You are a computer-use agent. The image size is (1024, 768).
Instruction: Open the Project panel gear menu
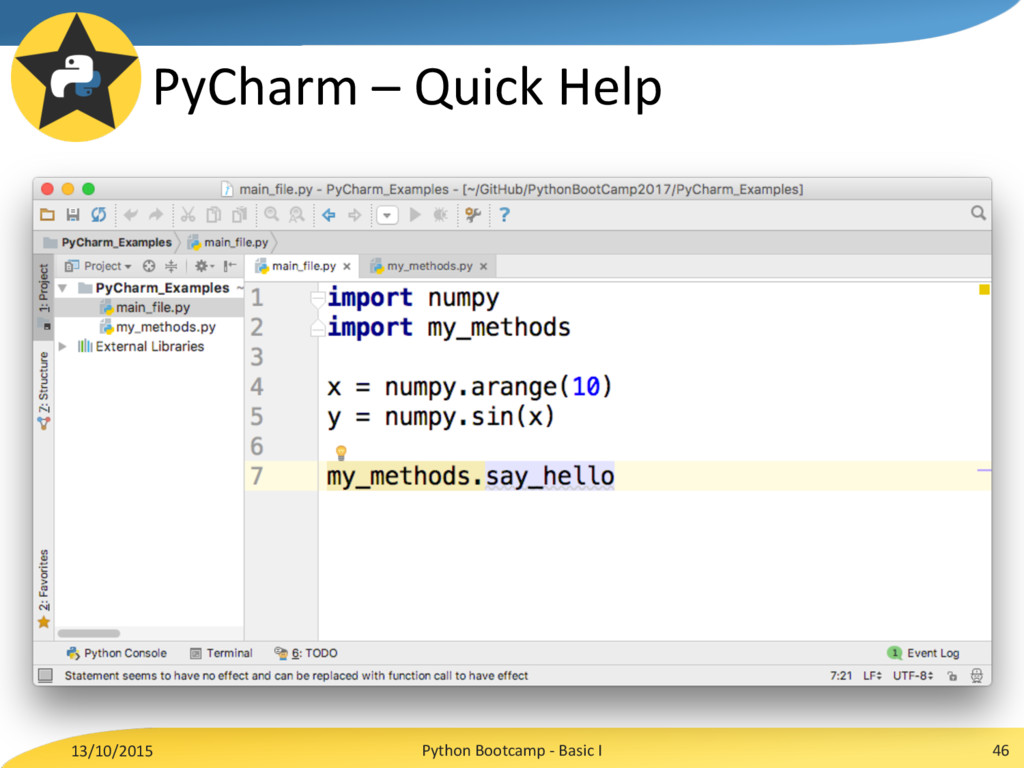pos(204,266)
